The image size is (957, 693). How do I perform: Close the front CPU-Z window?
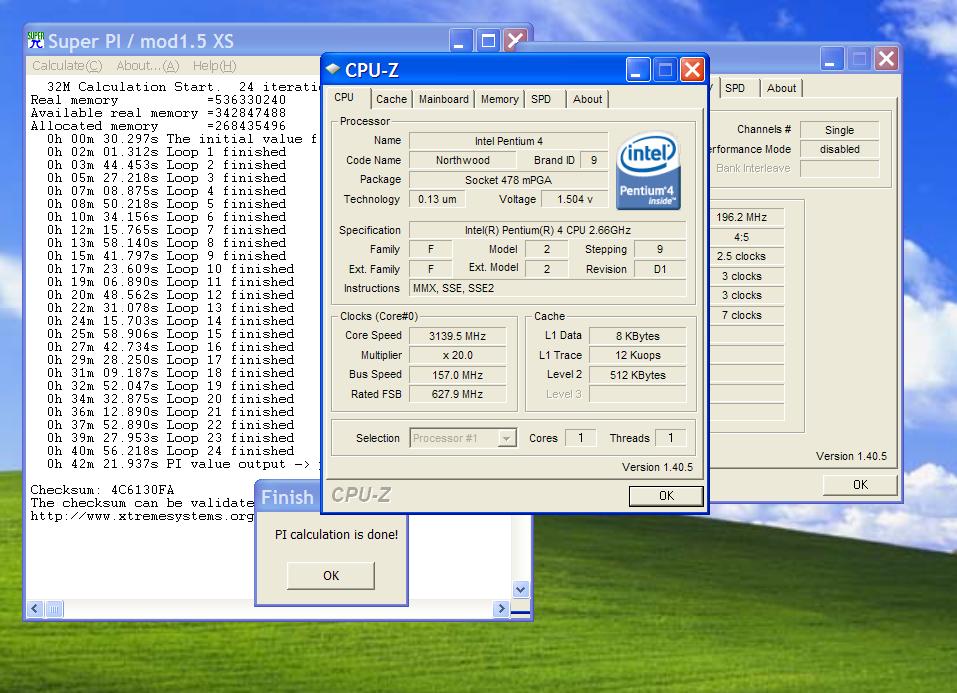click(692, 70)
